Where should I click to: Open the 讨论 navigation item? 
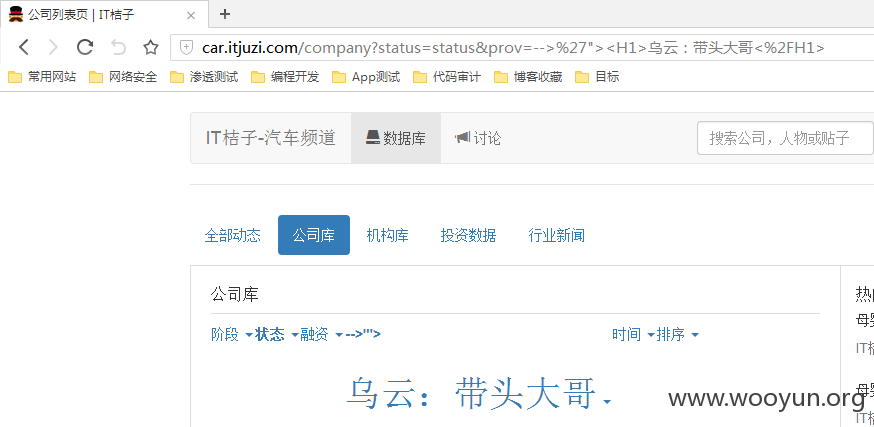point(478,138)
